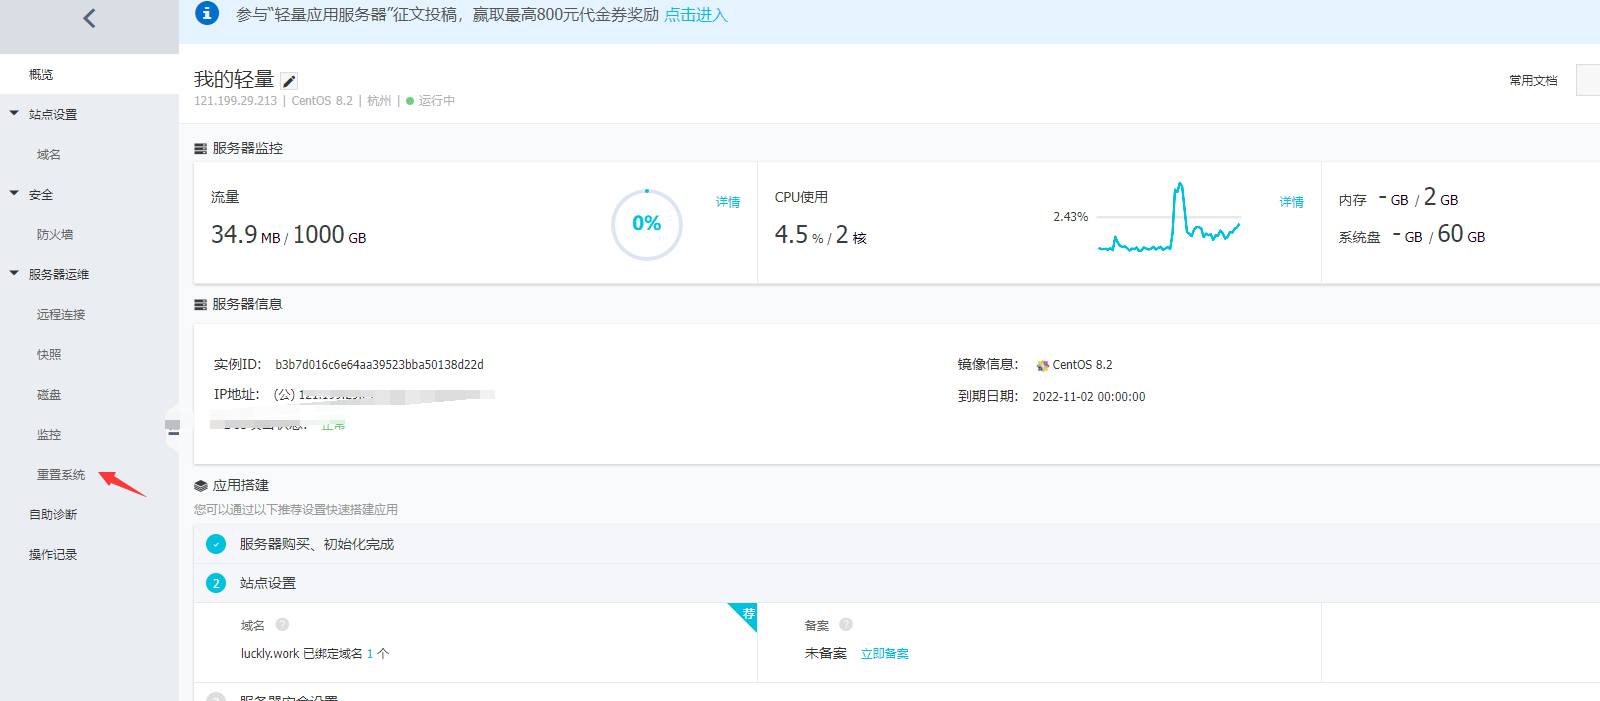Click the blue info icon in banner
1600x701 pixels.
point(207,13)
